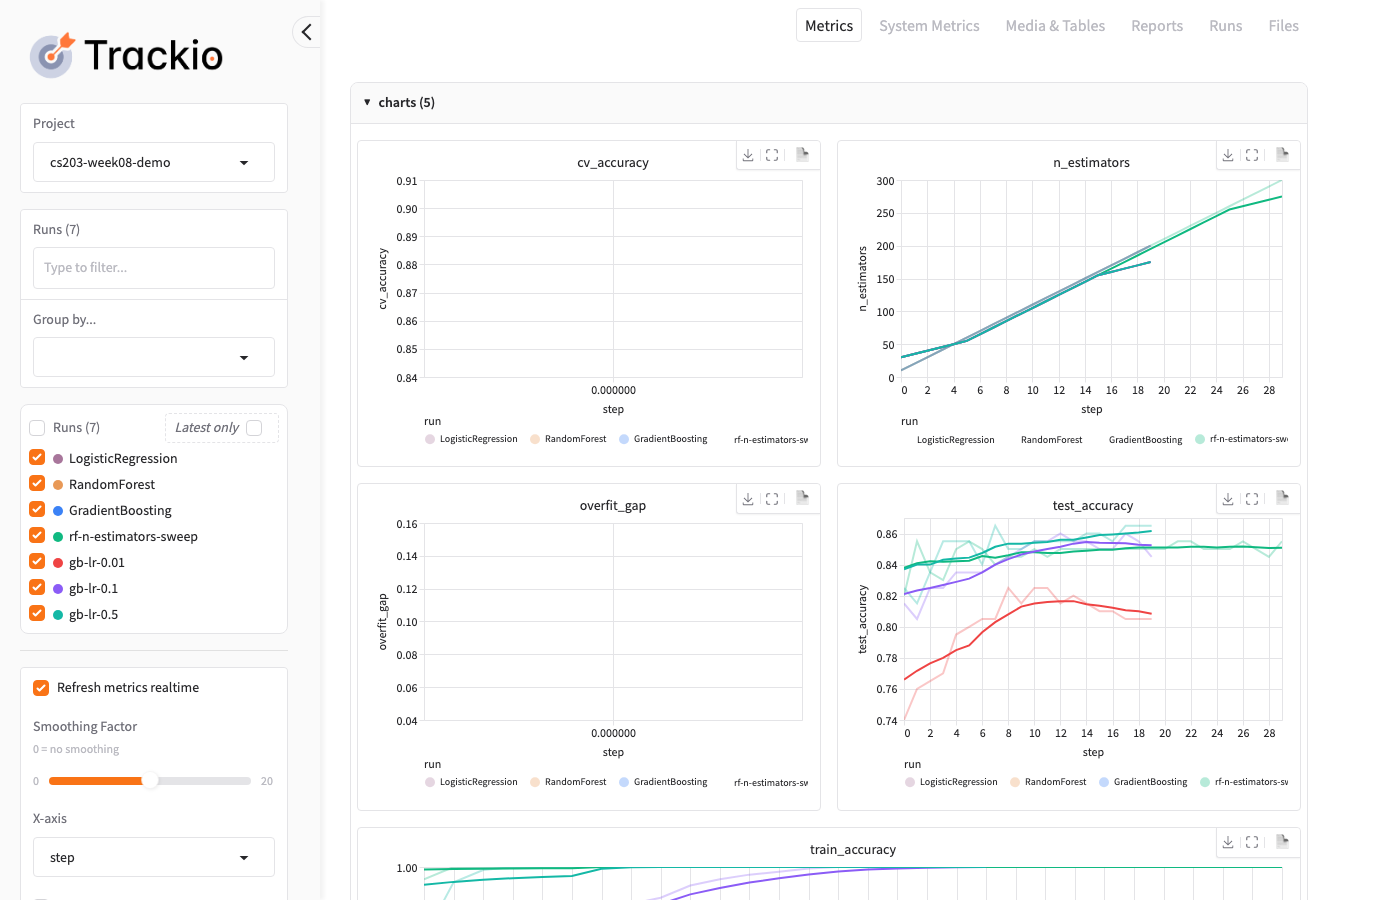
Task: Open the Media & Tables tab
Action: pyautogui.click(x=1055, y=26)
